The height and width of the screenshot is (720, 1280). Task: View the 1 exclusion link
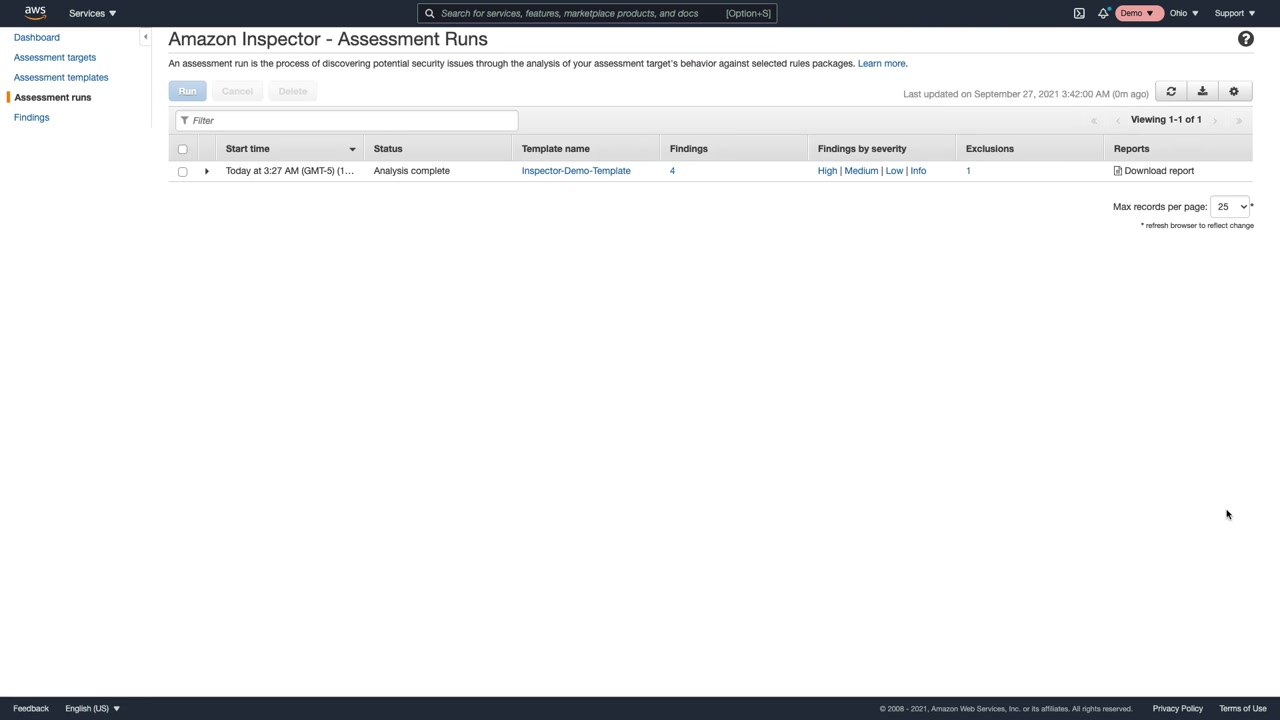[x=968, y=171]
